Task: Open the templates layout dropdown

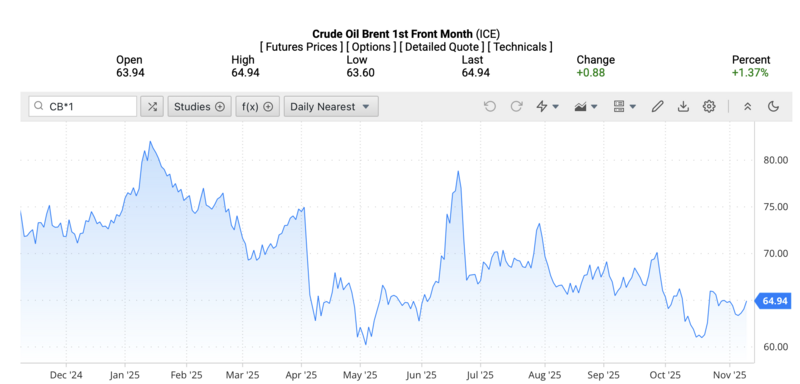Action: coord(624,107)
